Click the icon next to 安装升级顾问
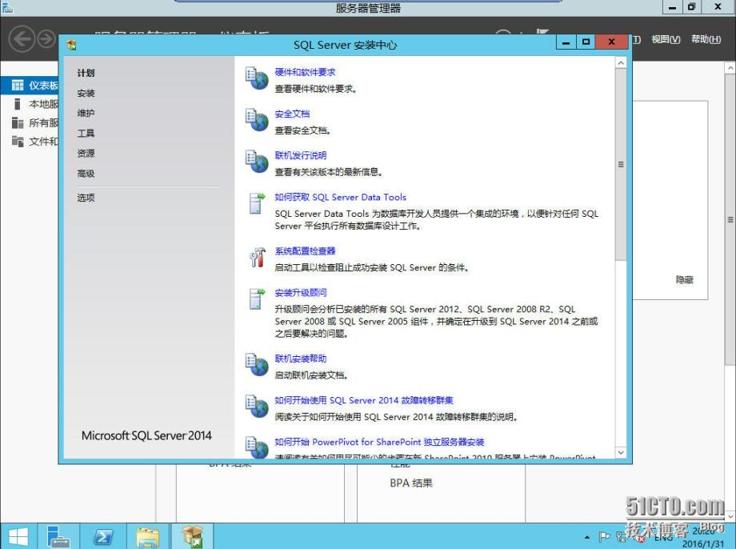The width and height of the screenshot is (736, 549). pos(256,299)
